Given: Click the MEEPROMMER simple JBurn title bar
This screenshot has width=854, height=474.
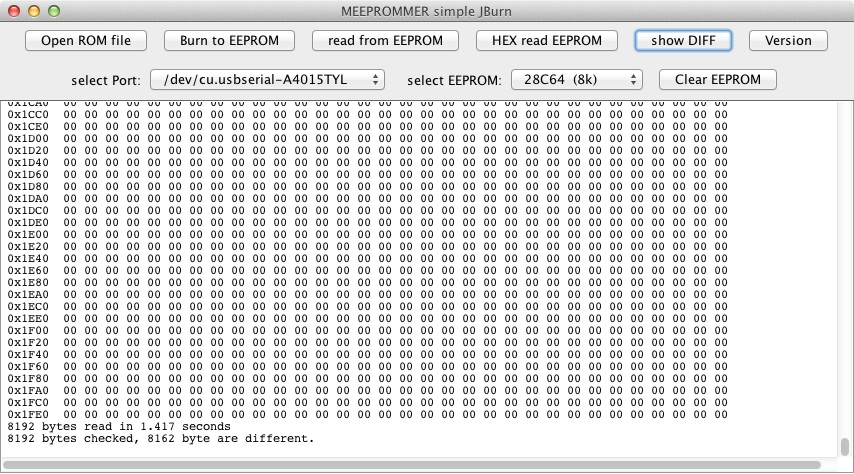Looking at the screenshot, I should (x=427, y=10).
